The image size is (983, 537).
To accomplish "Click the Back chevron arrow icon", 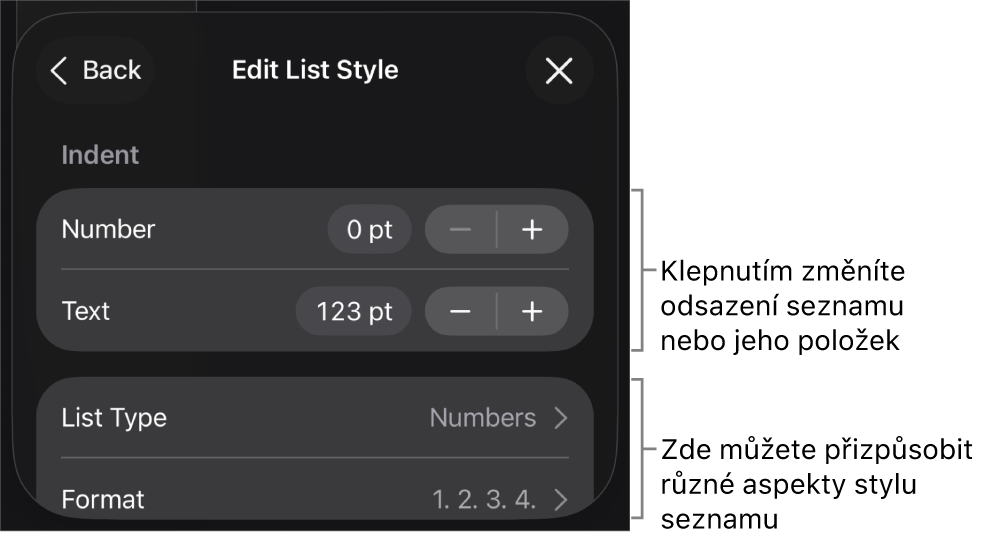I will point(59,70).
